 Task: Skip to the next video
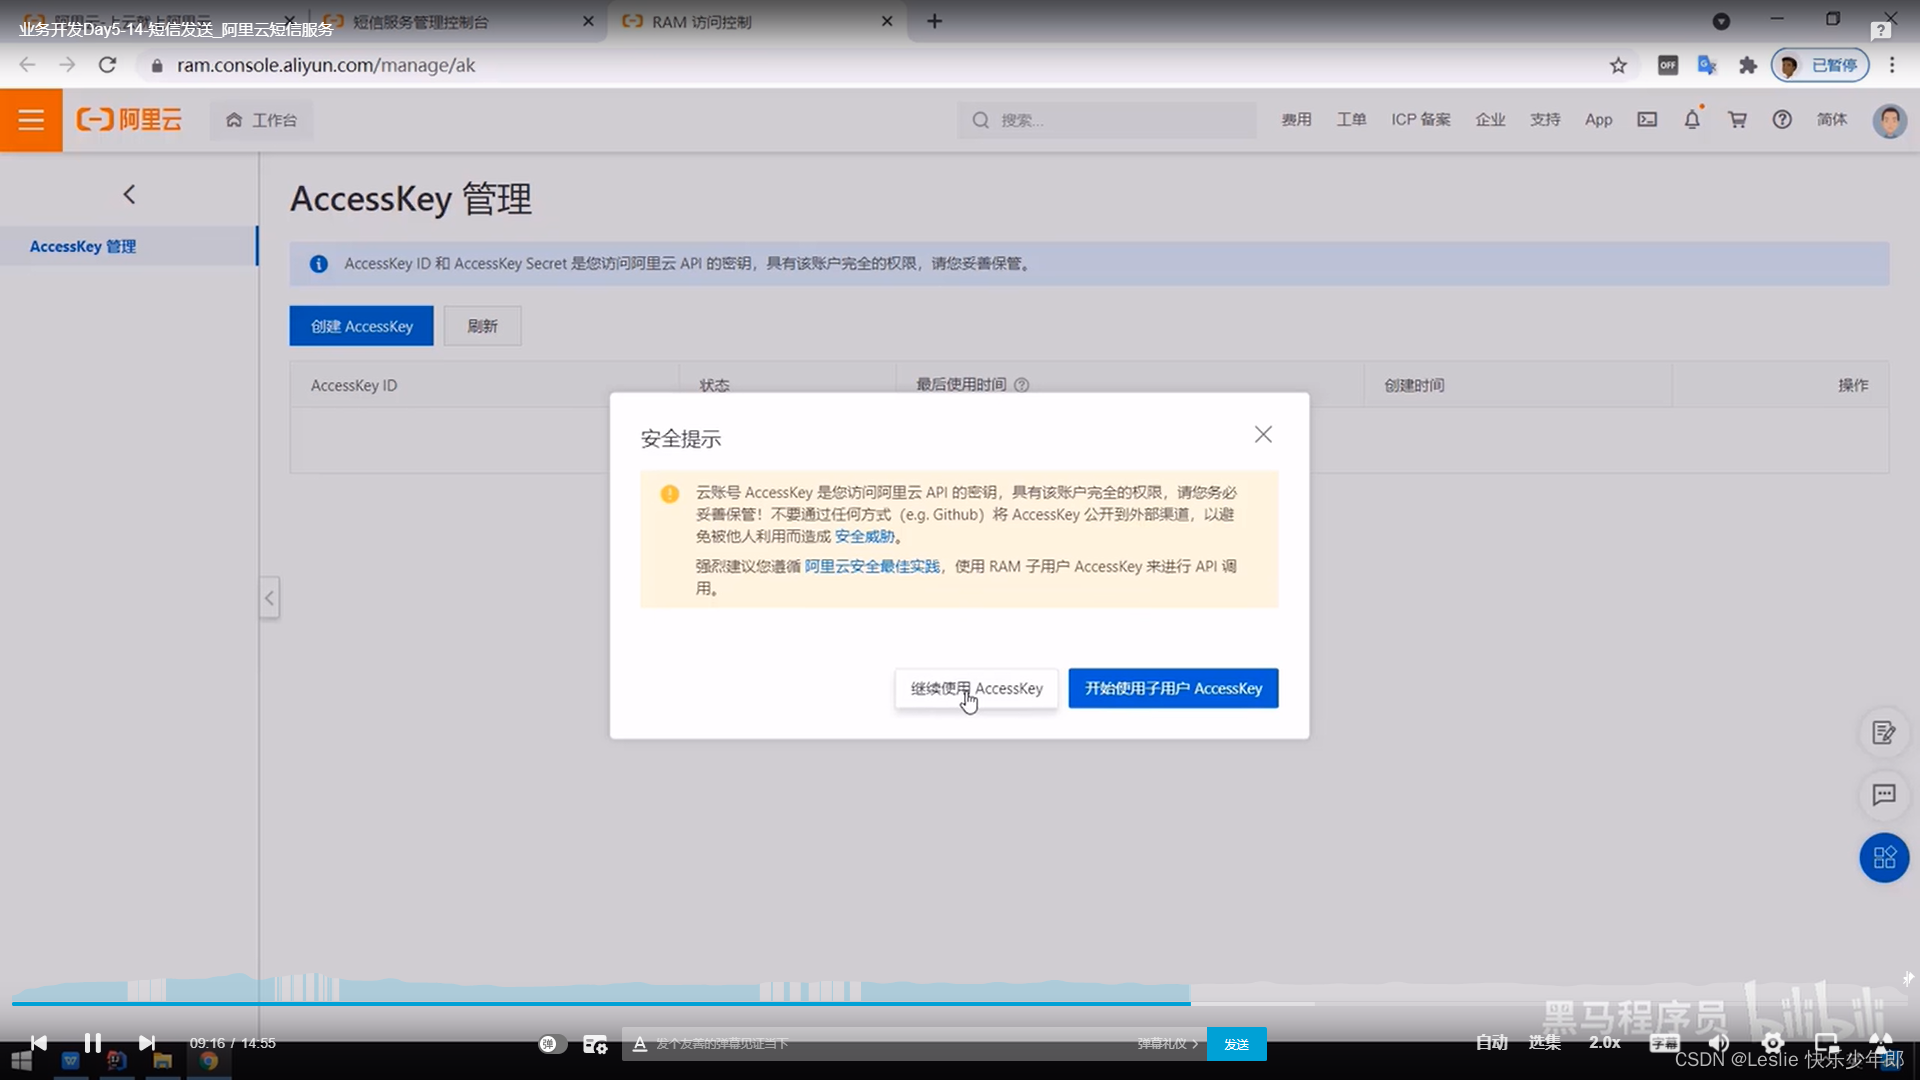click(x=147, y=1043)
